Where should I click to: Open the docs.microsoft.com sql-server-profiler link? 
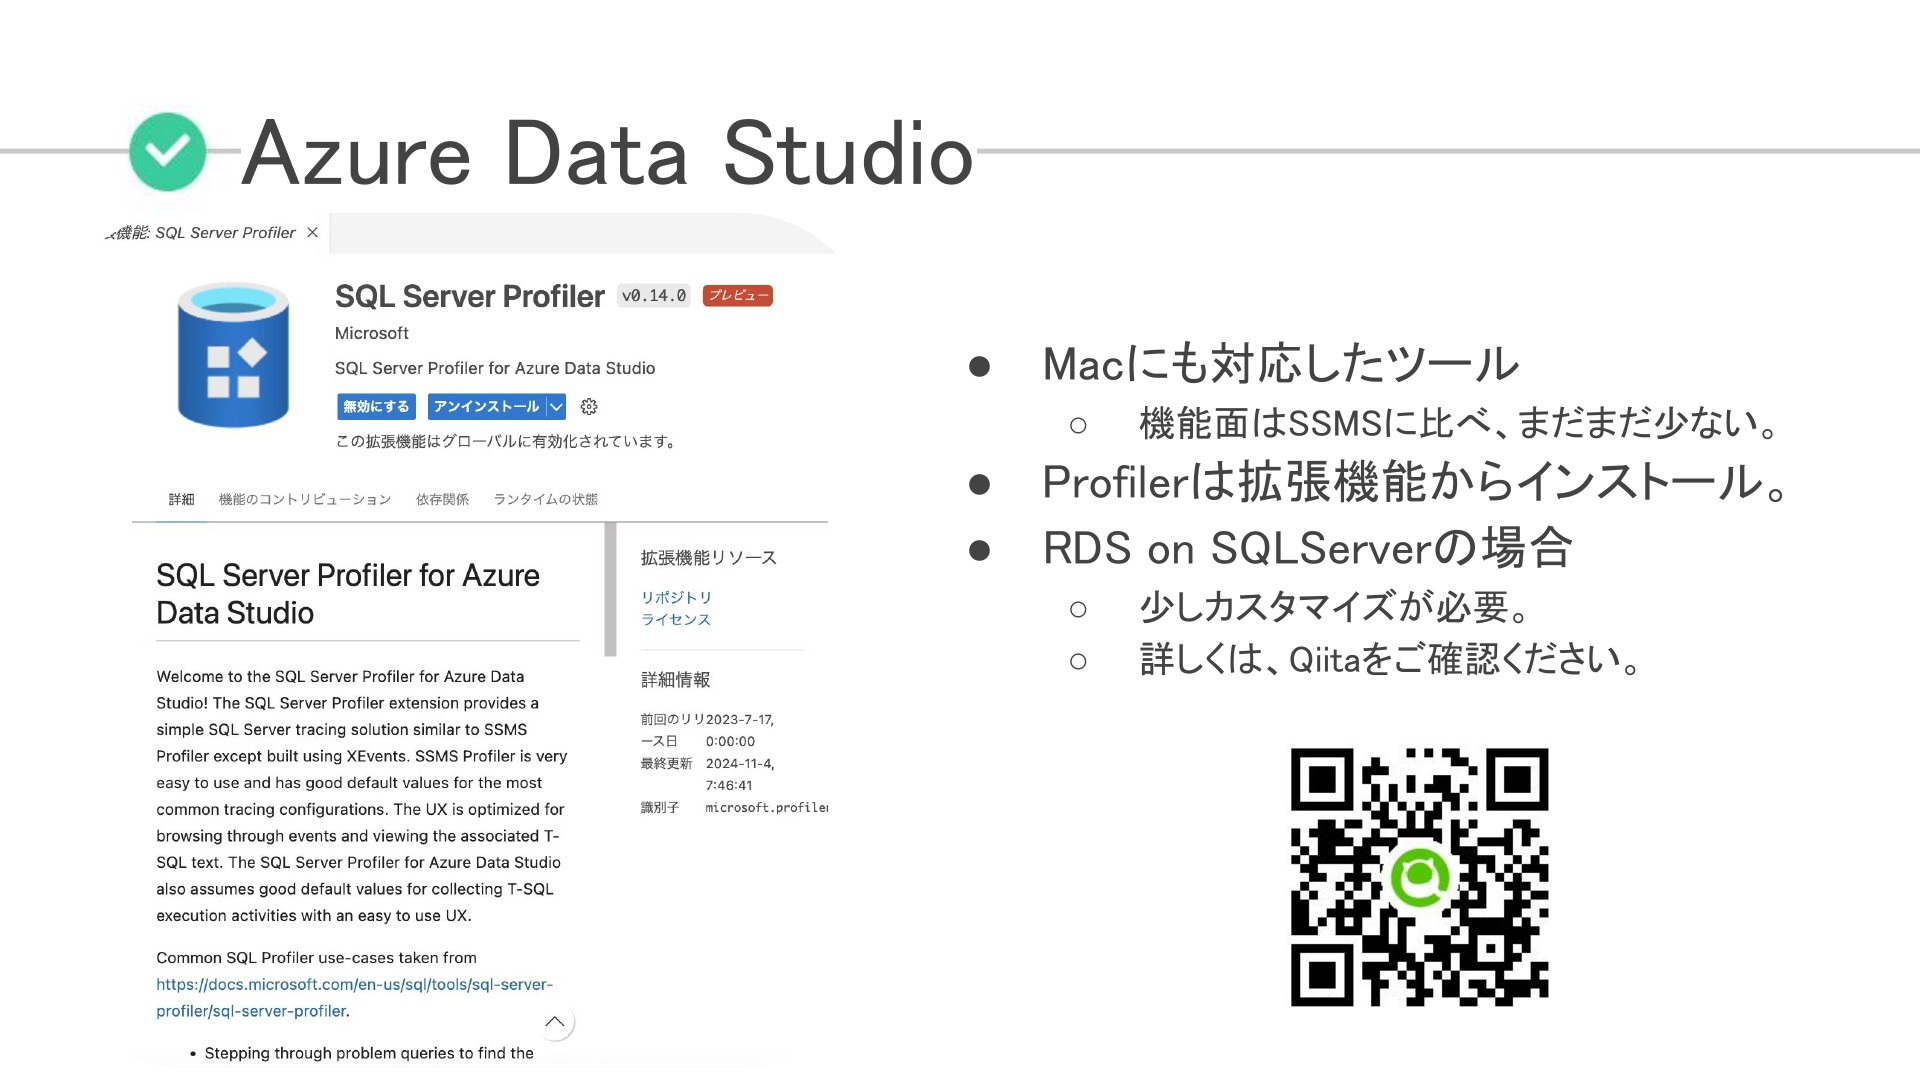tap(354, 997)
